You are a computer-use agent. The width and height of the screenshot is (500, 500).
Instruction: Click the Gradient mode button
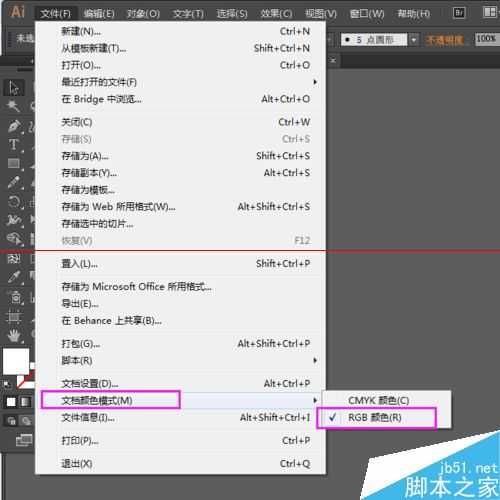26,402
